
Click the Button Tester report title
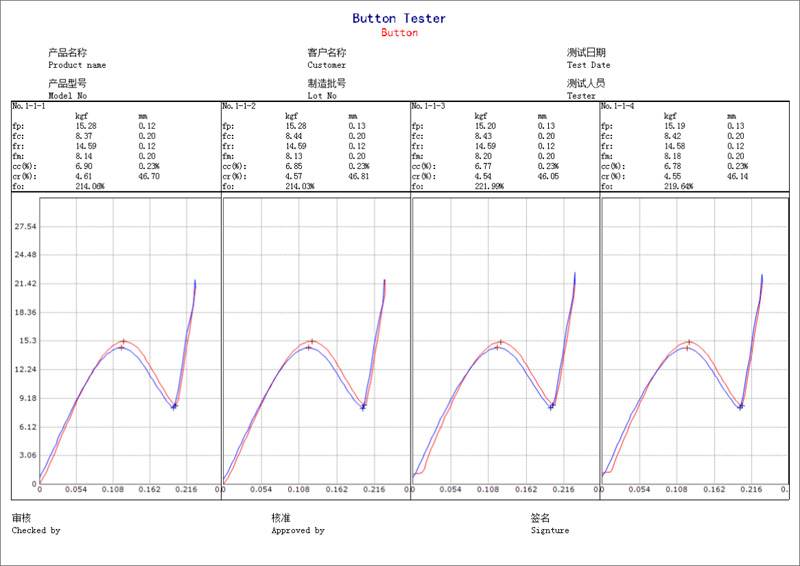click(x=399, y=18)
